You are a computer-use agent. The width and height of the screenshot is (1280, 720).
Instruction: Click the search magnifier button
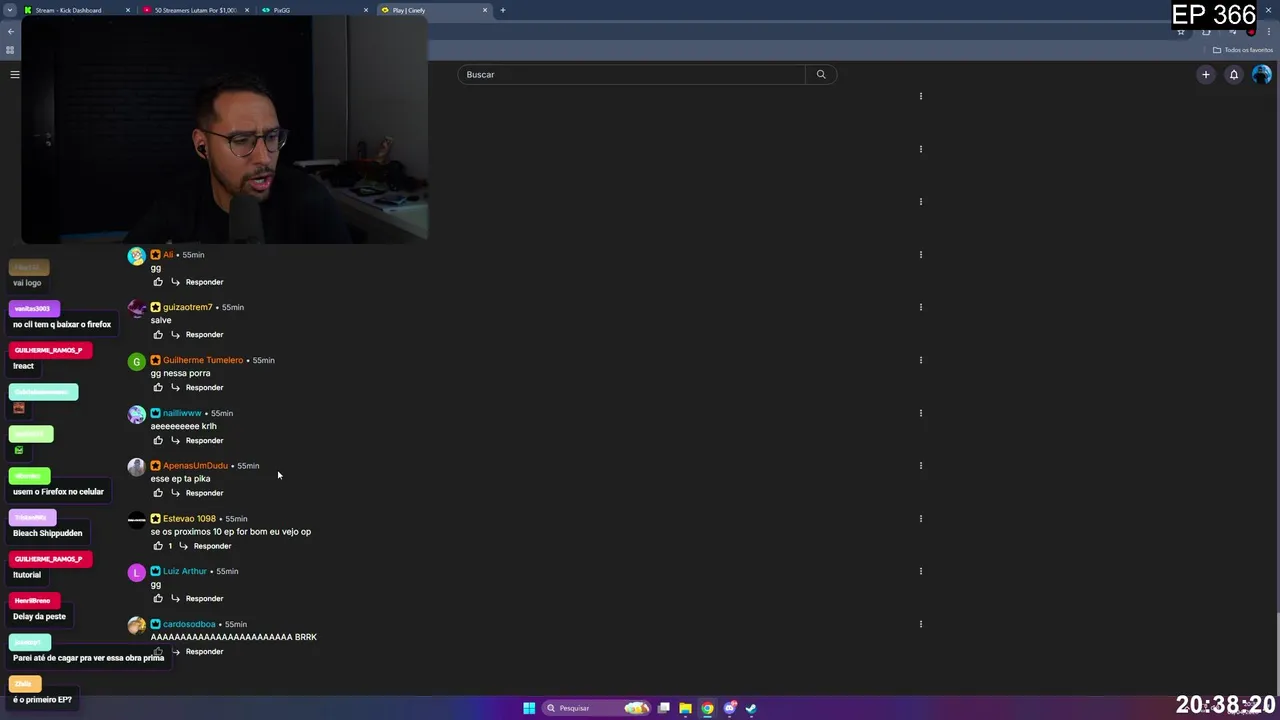[x=821, y=74]
